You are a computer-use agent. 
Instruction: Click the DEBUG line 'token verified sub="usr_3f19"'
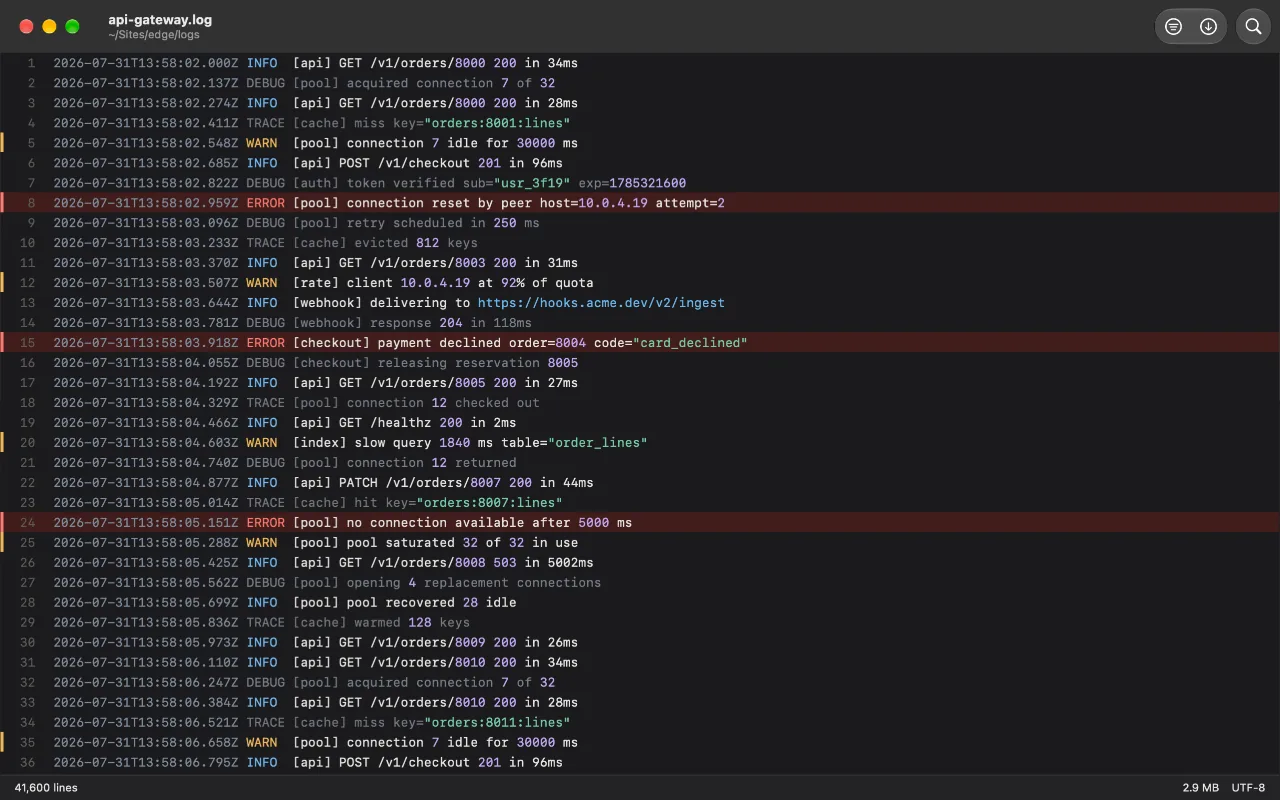click(x=640, y=183)
